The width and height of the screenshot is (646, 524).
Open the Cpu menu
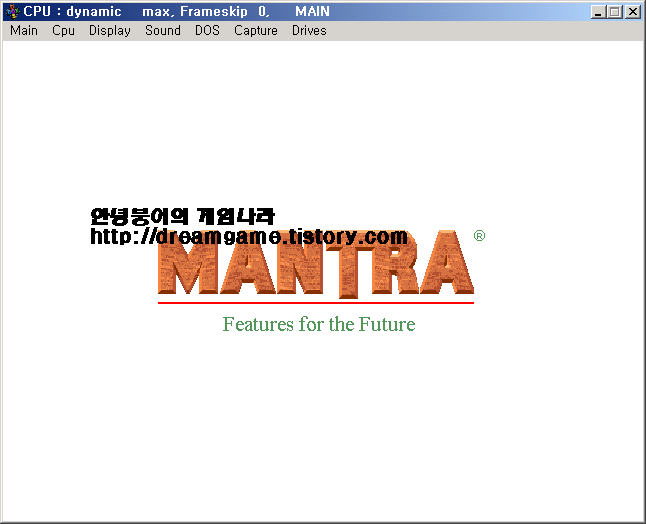[x=63, y=30]
